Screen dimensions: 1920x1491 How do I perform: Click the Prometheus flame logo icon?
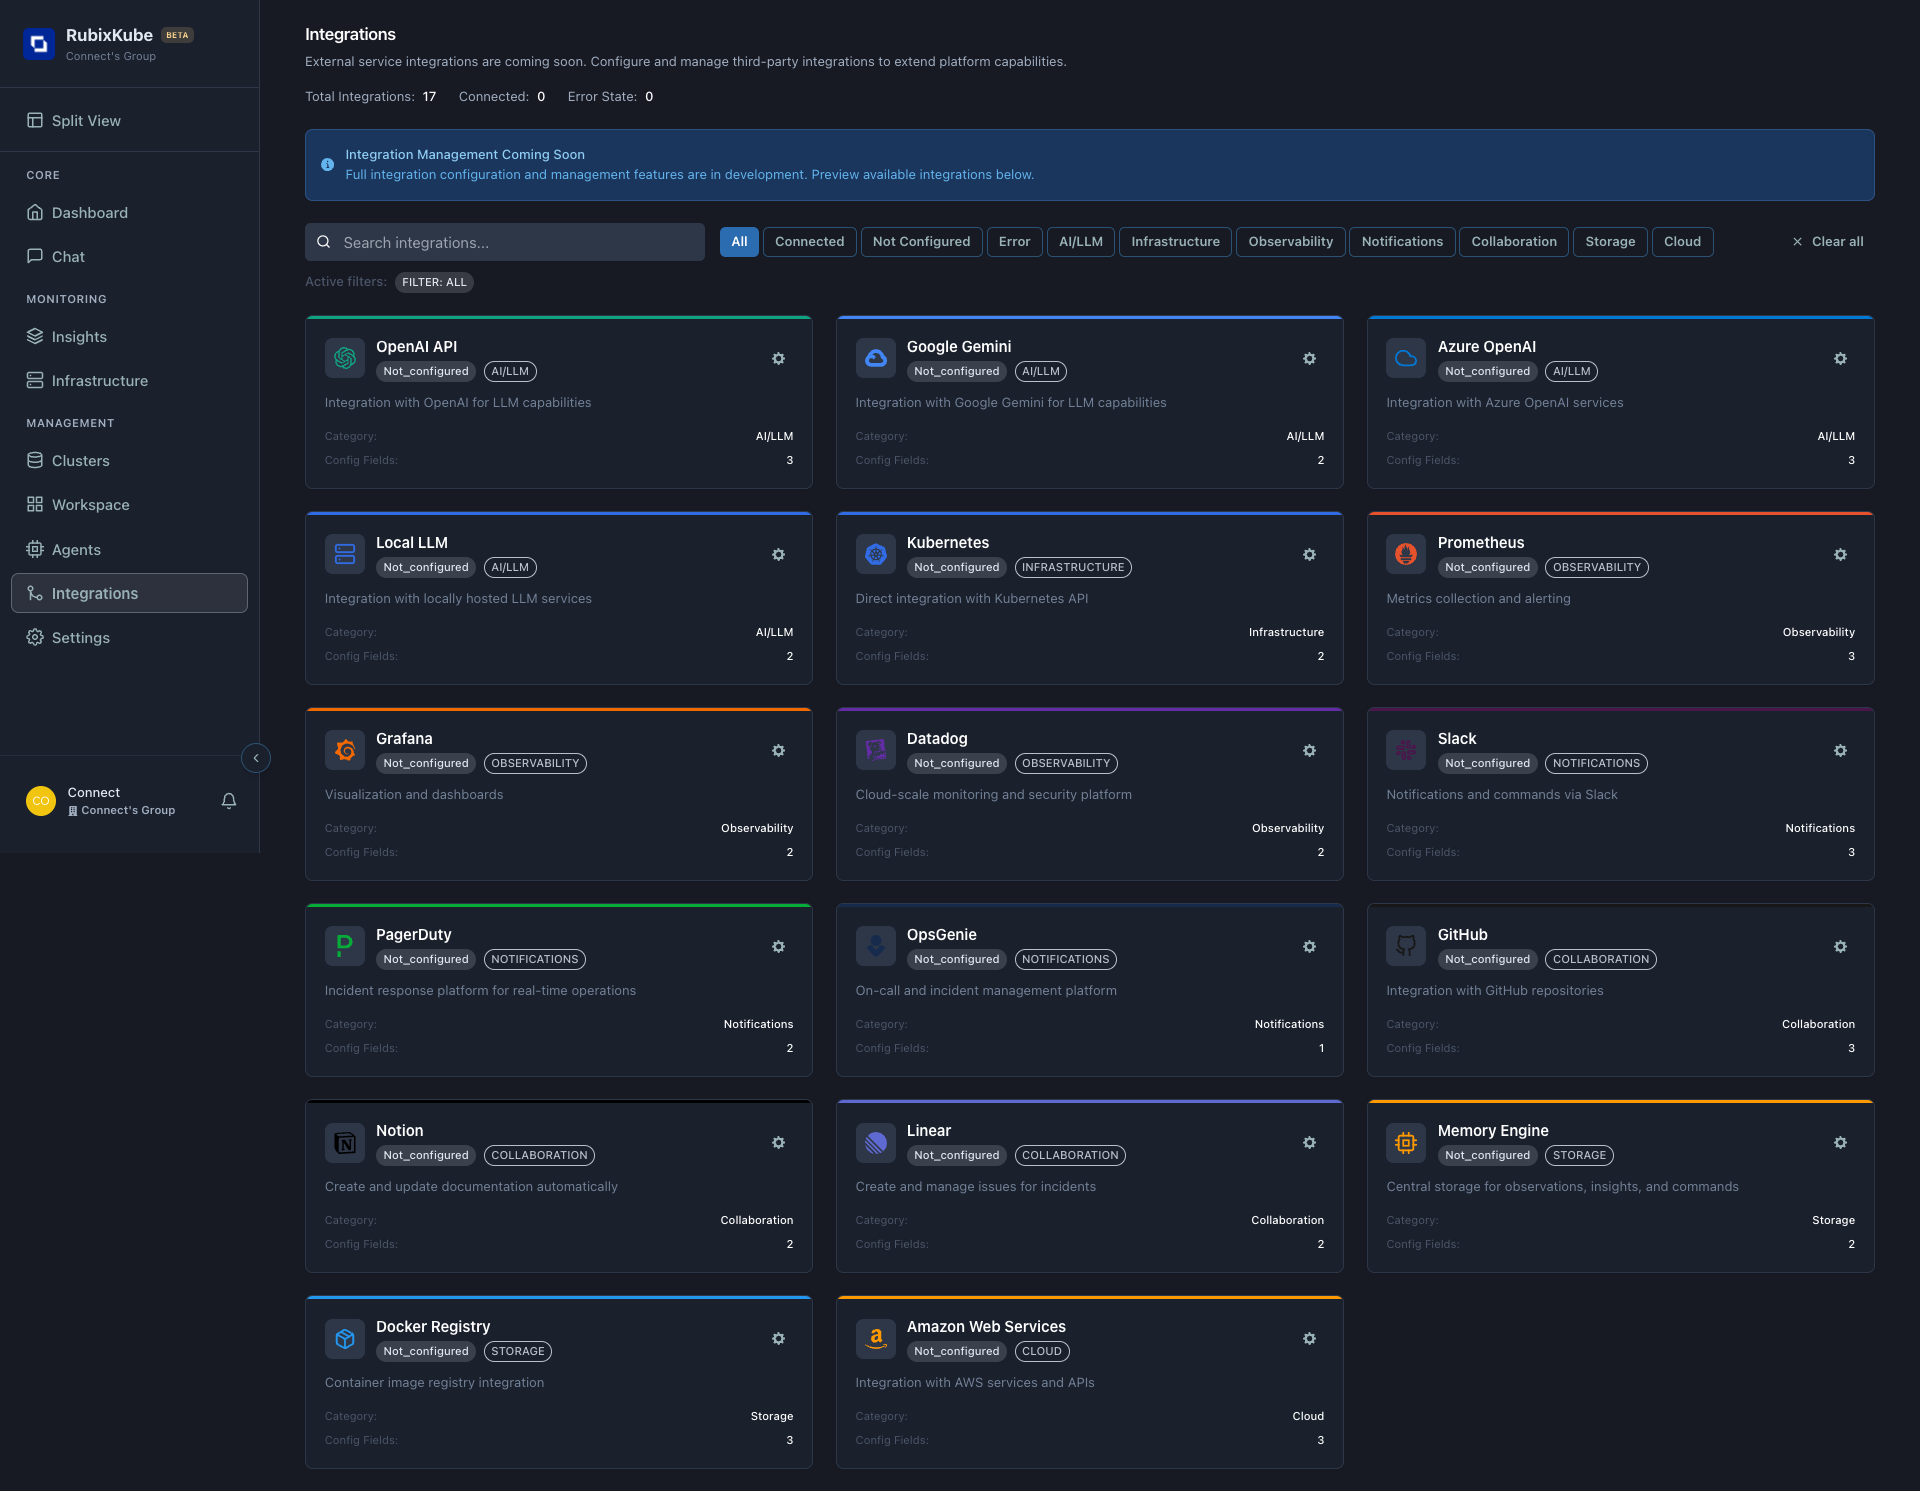[1406, 554]
